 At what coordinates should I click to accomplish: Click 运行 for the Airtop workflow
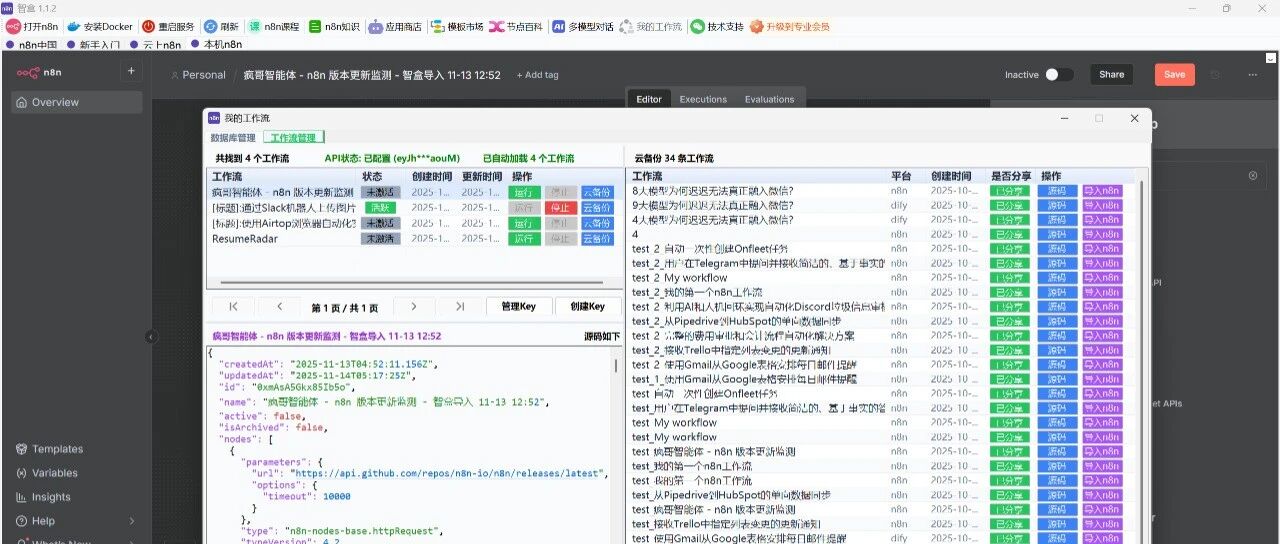[524, 223]
